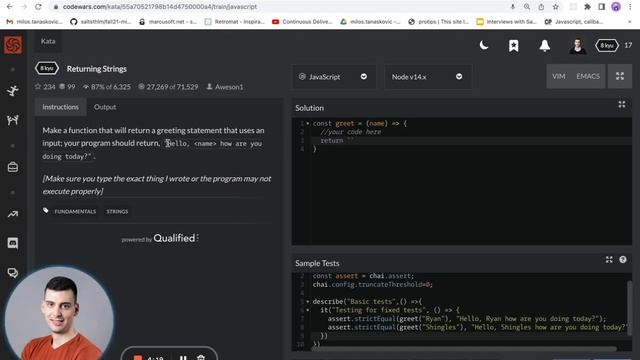This screenshot has width=640, height=360.
Task: Expand the JavaScript language dropdown
Action: (x=334, y=77)
